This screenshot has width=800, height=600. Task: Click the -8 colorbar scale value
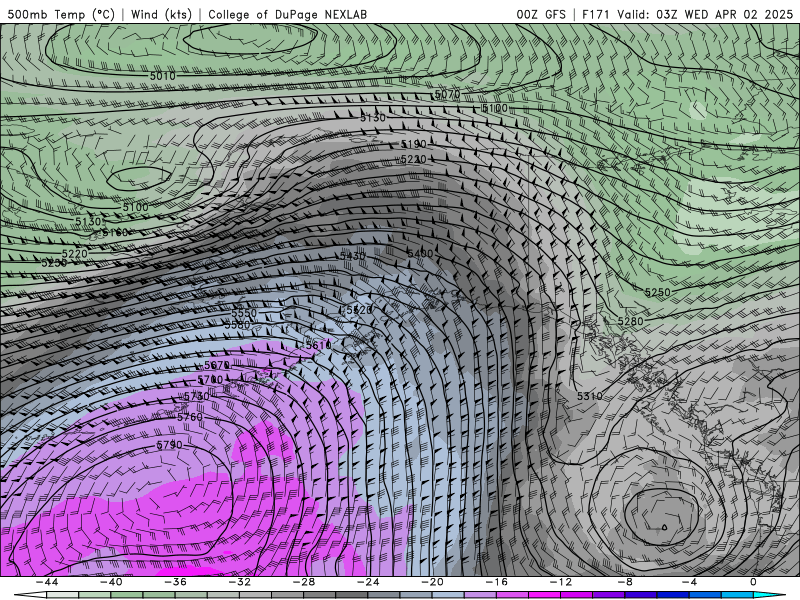(625, 582)
